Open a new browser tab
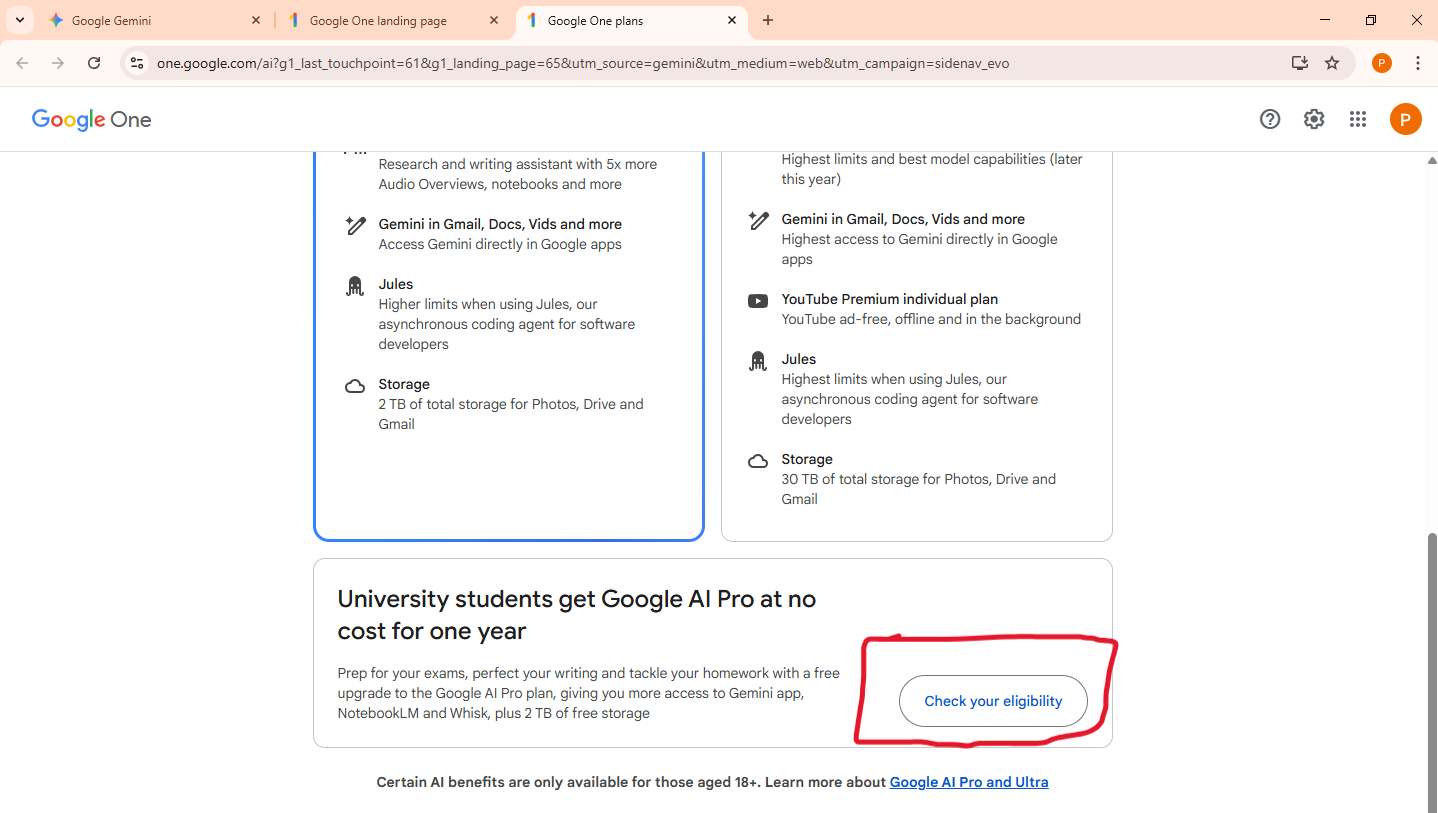This screenshot has height=813, width=1438. (768, 20)
